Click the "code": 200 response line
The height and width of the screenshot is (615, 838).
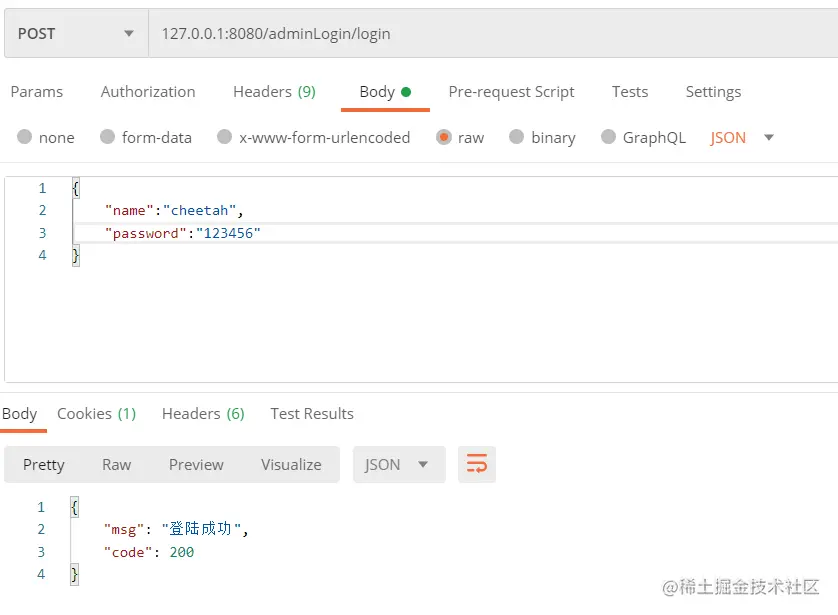[x=149, y=552]
